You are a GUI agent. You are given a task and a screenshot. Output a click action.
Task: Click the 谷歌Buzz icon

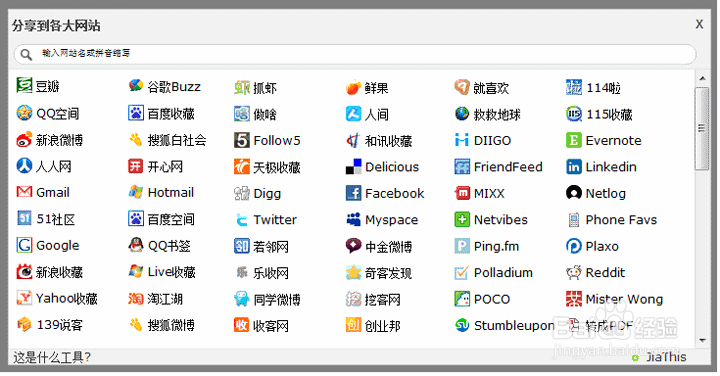135,86
